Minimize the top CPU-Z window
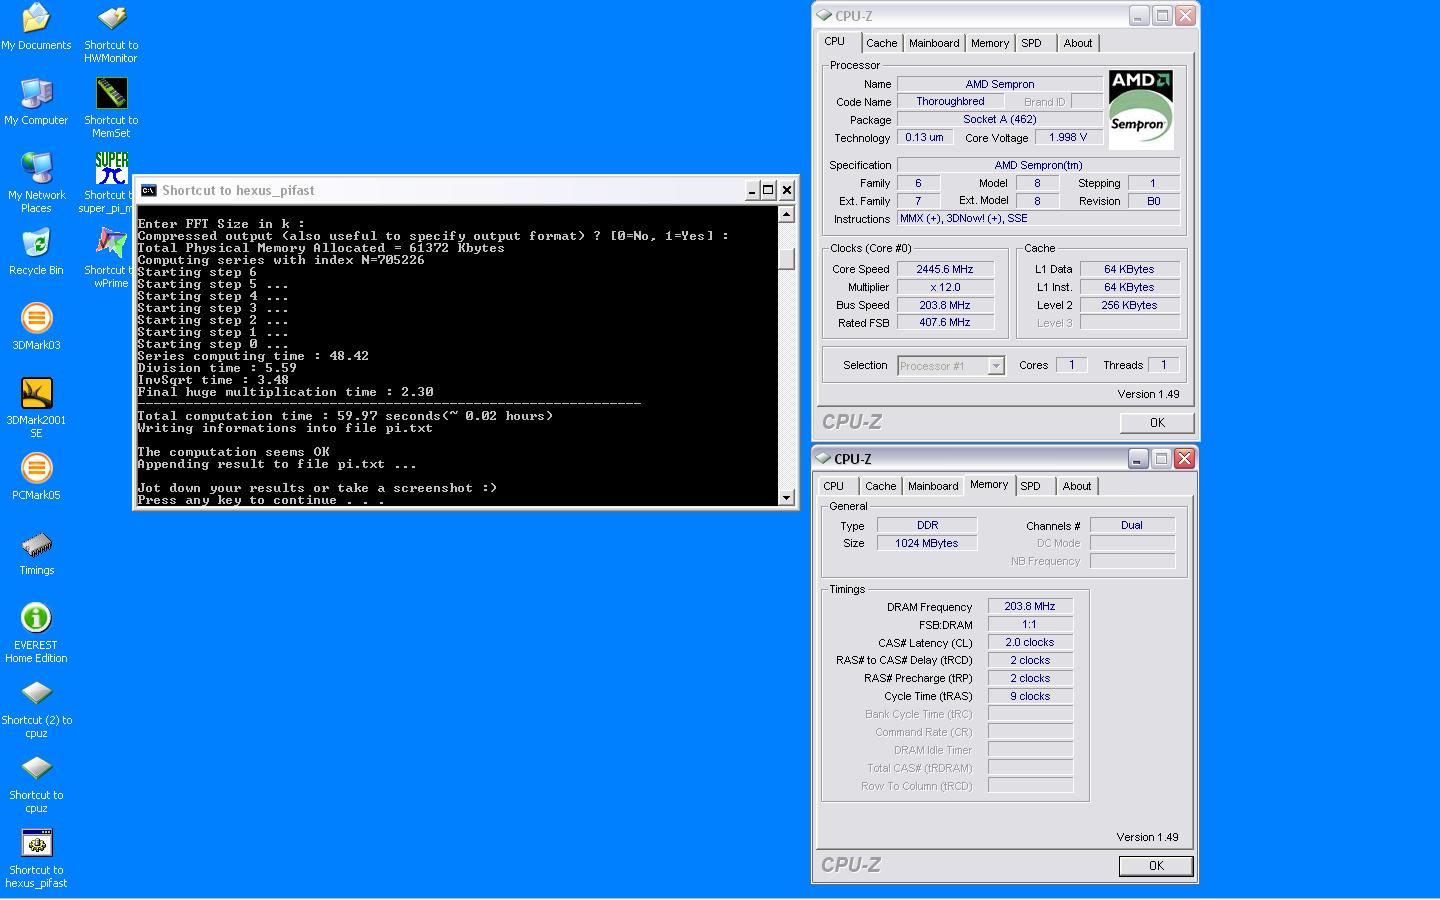This screenshot has width=1440, height=900. [x=1139, y=15]
